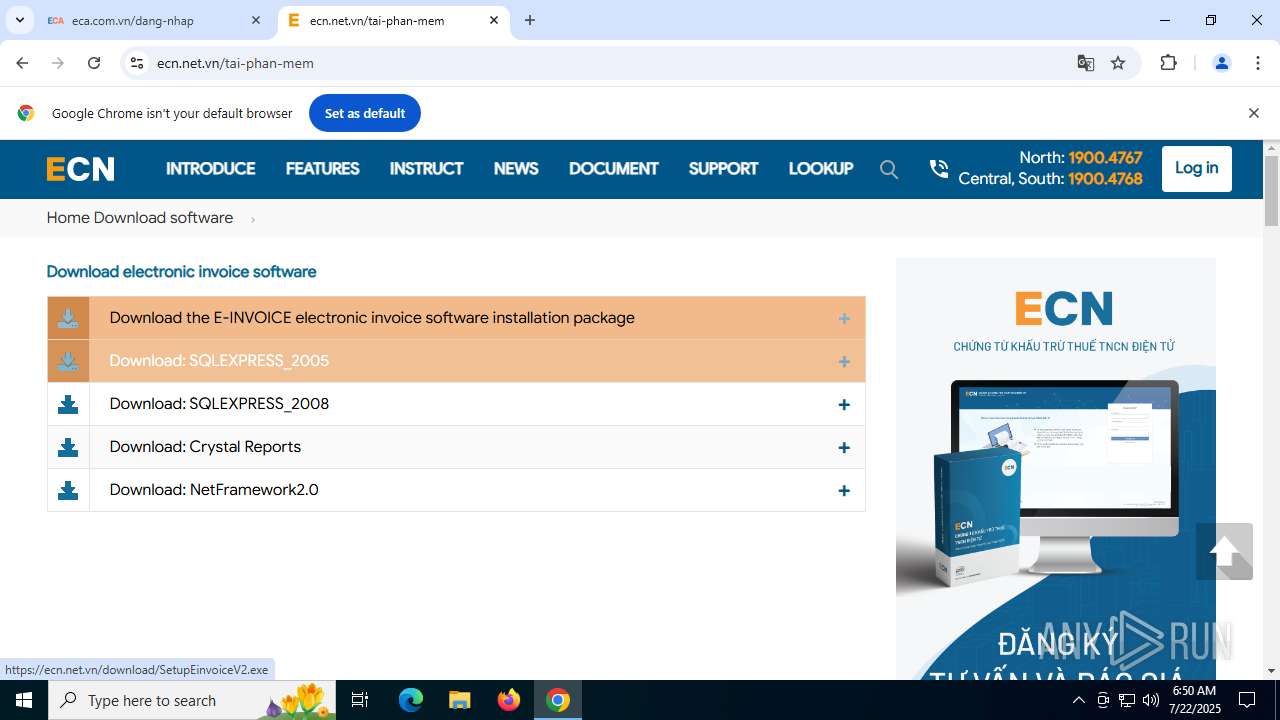Open the Windows Start menu
Screen dimensions: 1280x720
[24, 700]
